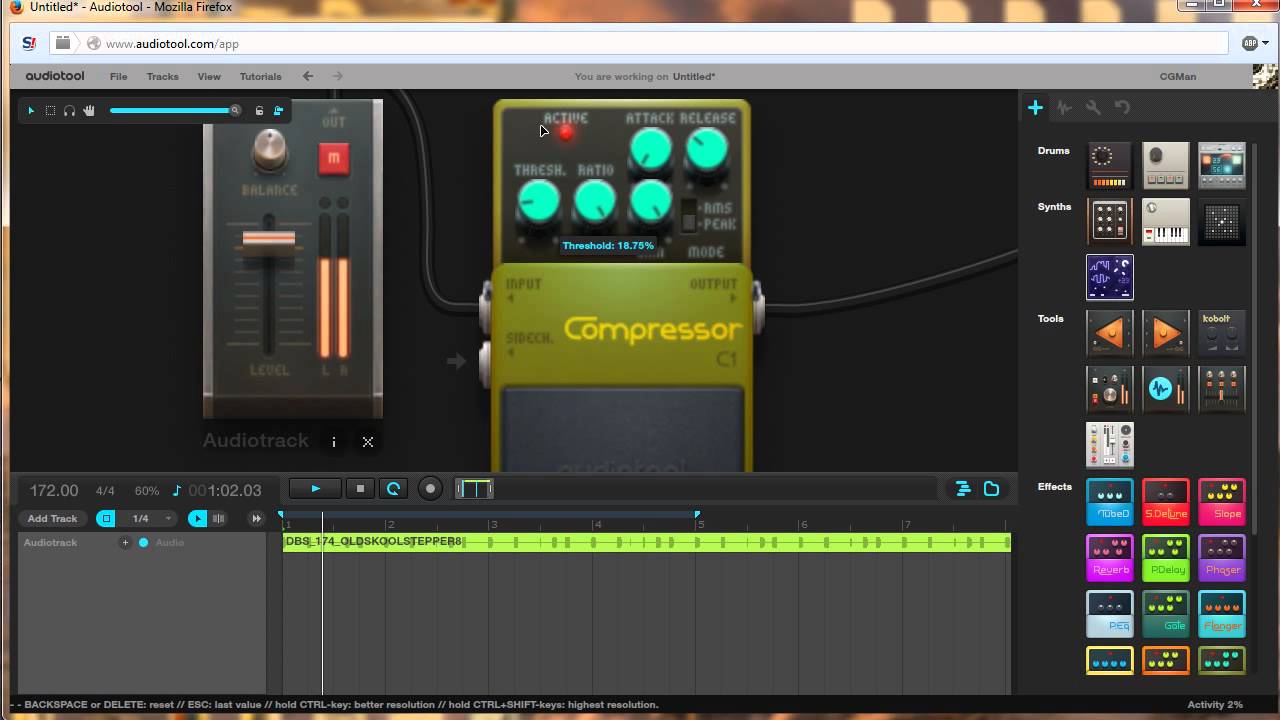This screenshot has width=1280, height=720.
Task: Add the beige drum machine device
Action: [1166, 166]
